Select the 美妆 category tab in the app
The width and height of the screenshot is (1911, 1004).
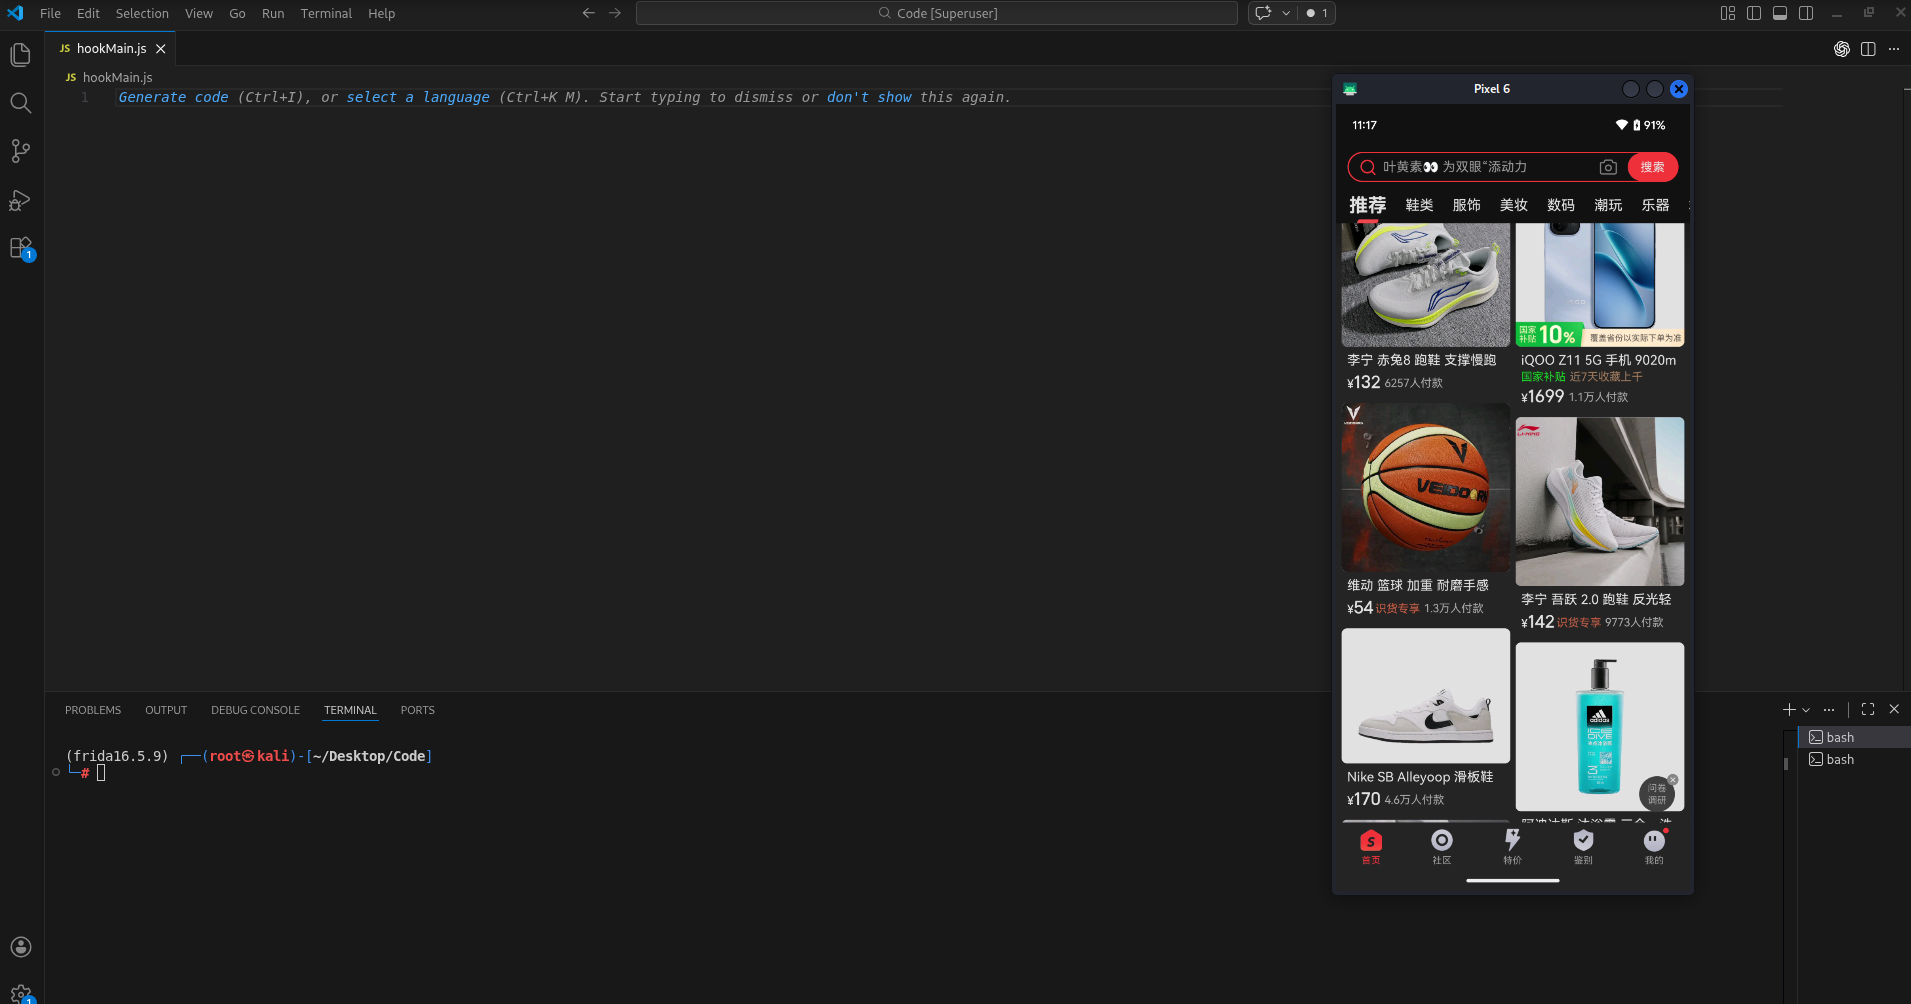click(x=1513, y=205)
